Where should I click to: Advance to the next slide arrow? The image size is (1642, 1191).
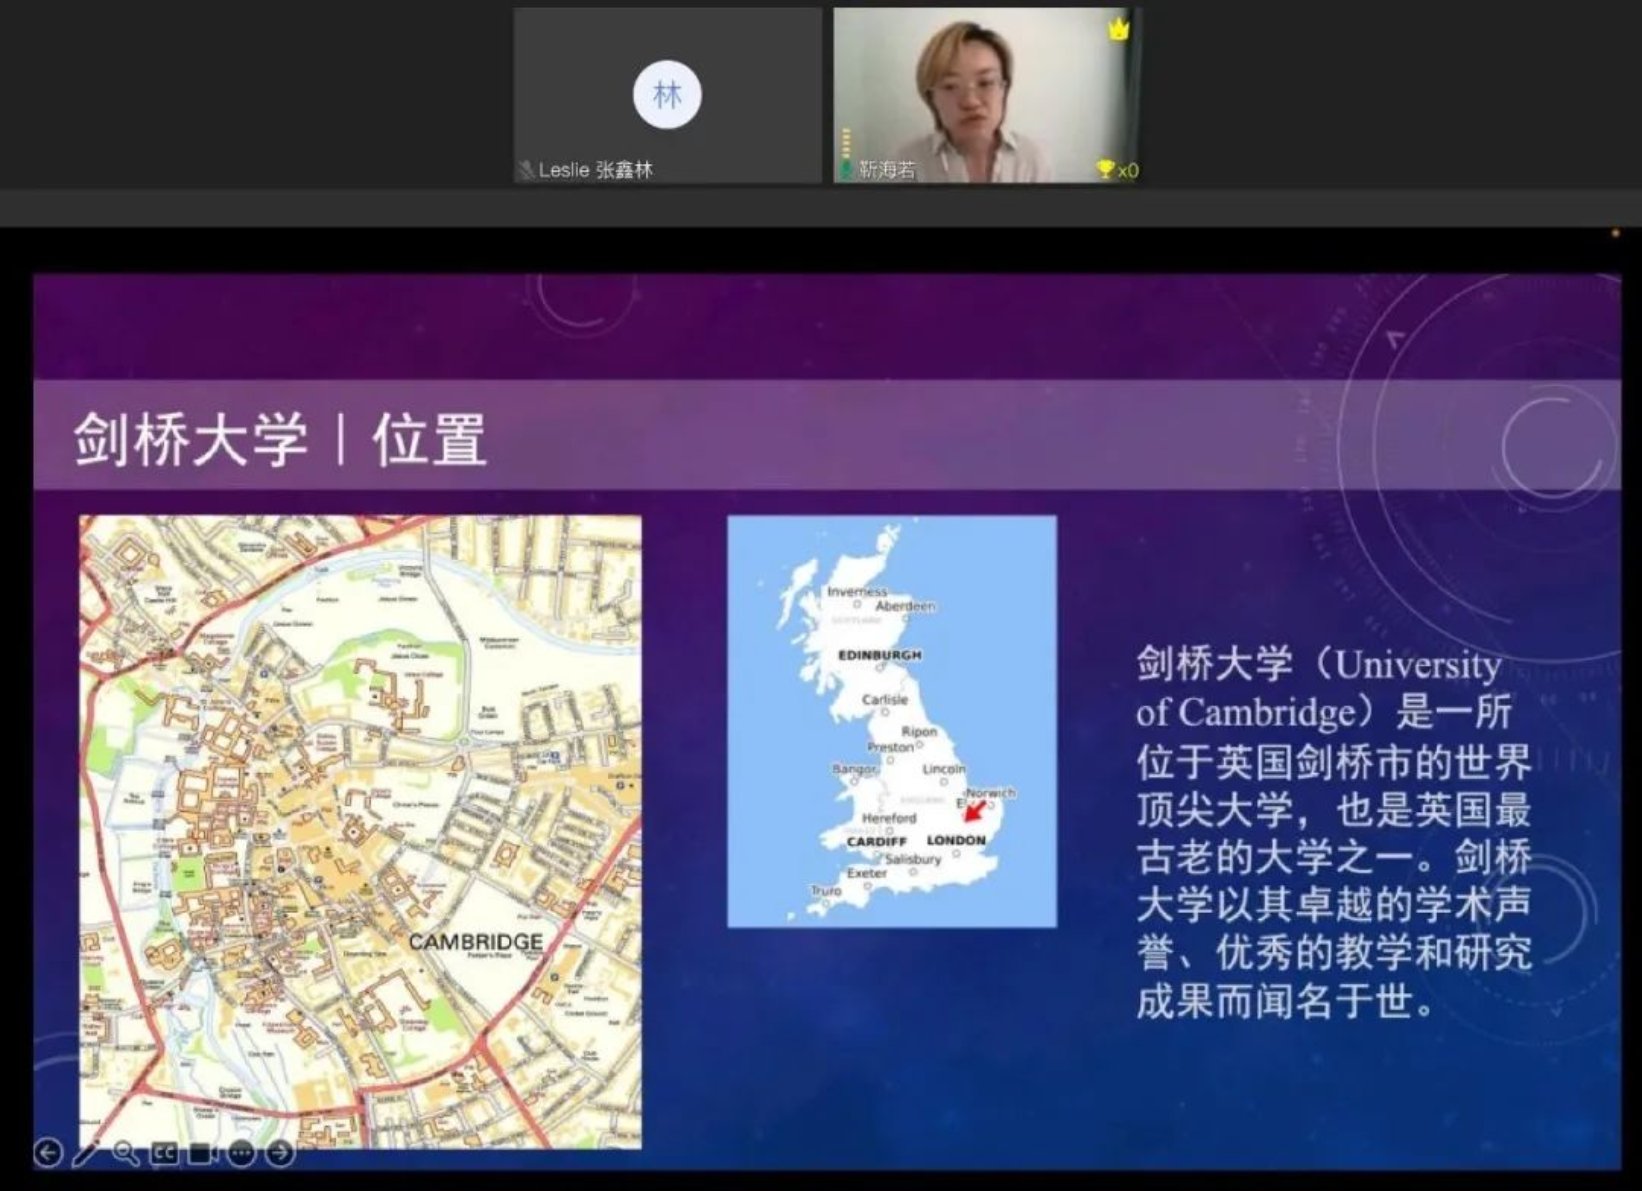tap(280, 1153)
